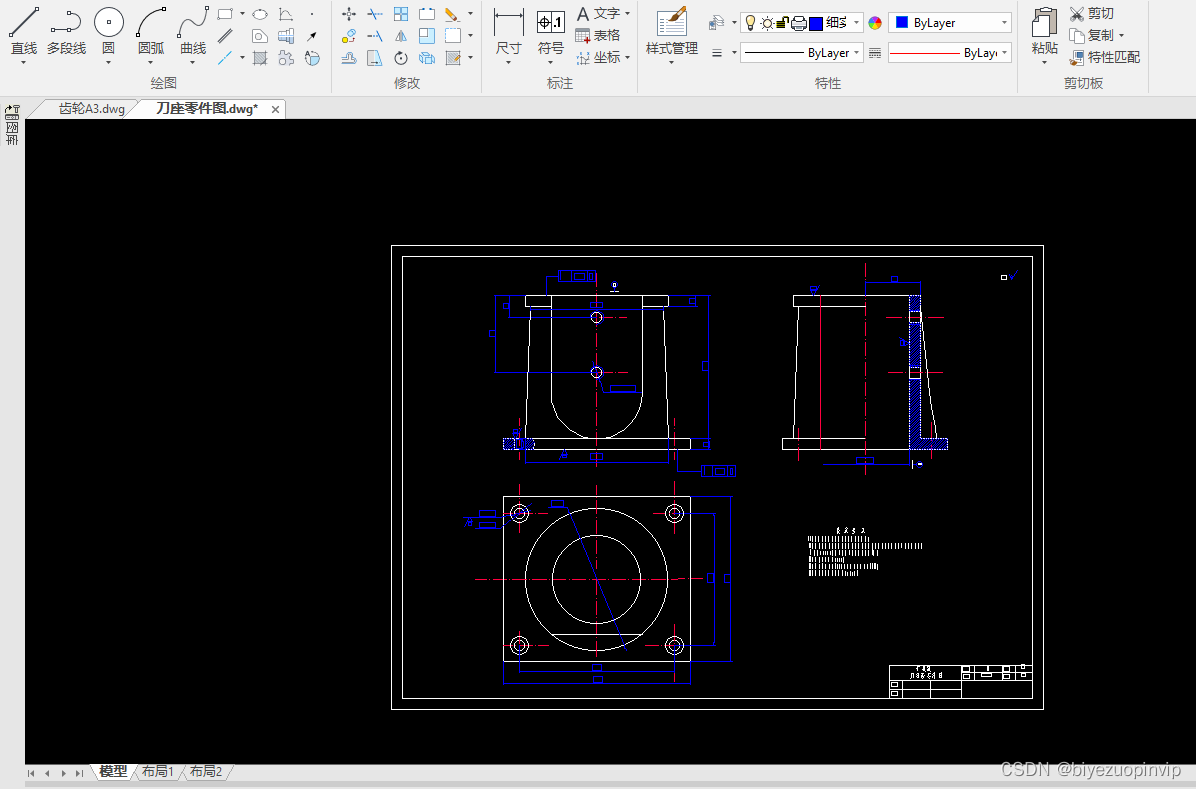Select the Arc (圆弧) tool
The width and height of the screenshot is (1196, 789).
point(151,31)
